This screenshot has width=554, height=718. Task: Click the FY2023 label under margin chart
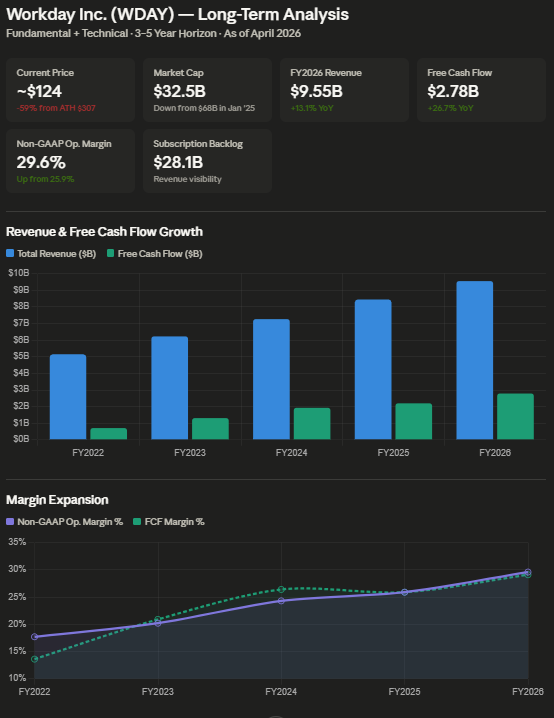click(158, 691)
